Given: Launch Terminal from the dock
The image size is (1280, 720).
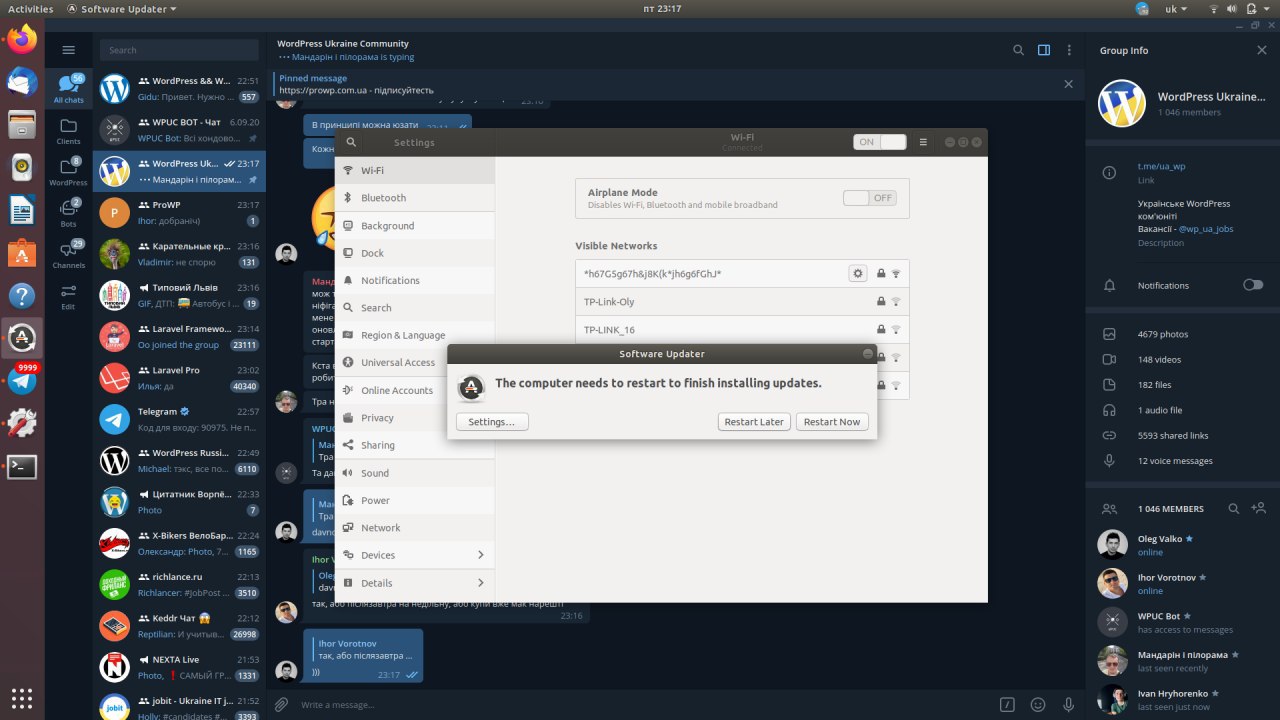Looking at the screenshot, I should [22, 466].
